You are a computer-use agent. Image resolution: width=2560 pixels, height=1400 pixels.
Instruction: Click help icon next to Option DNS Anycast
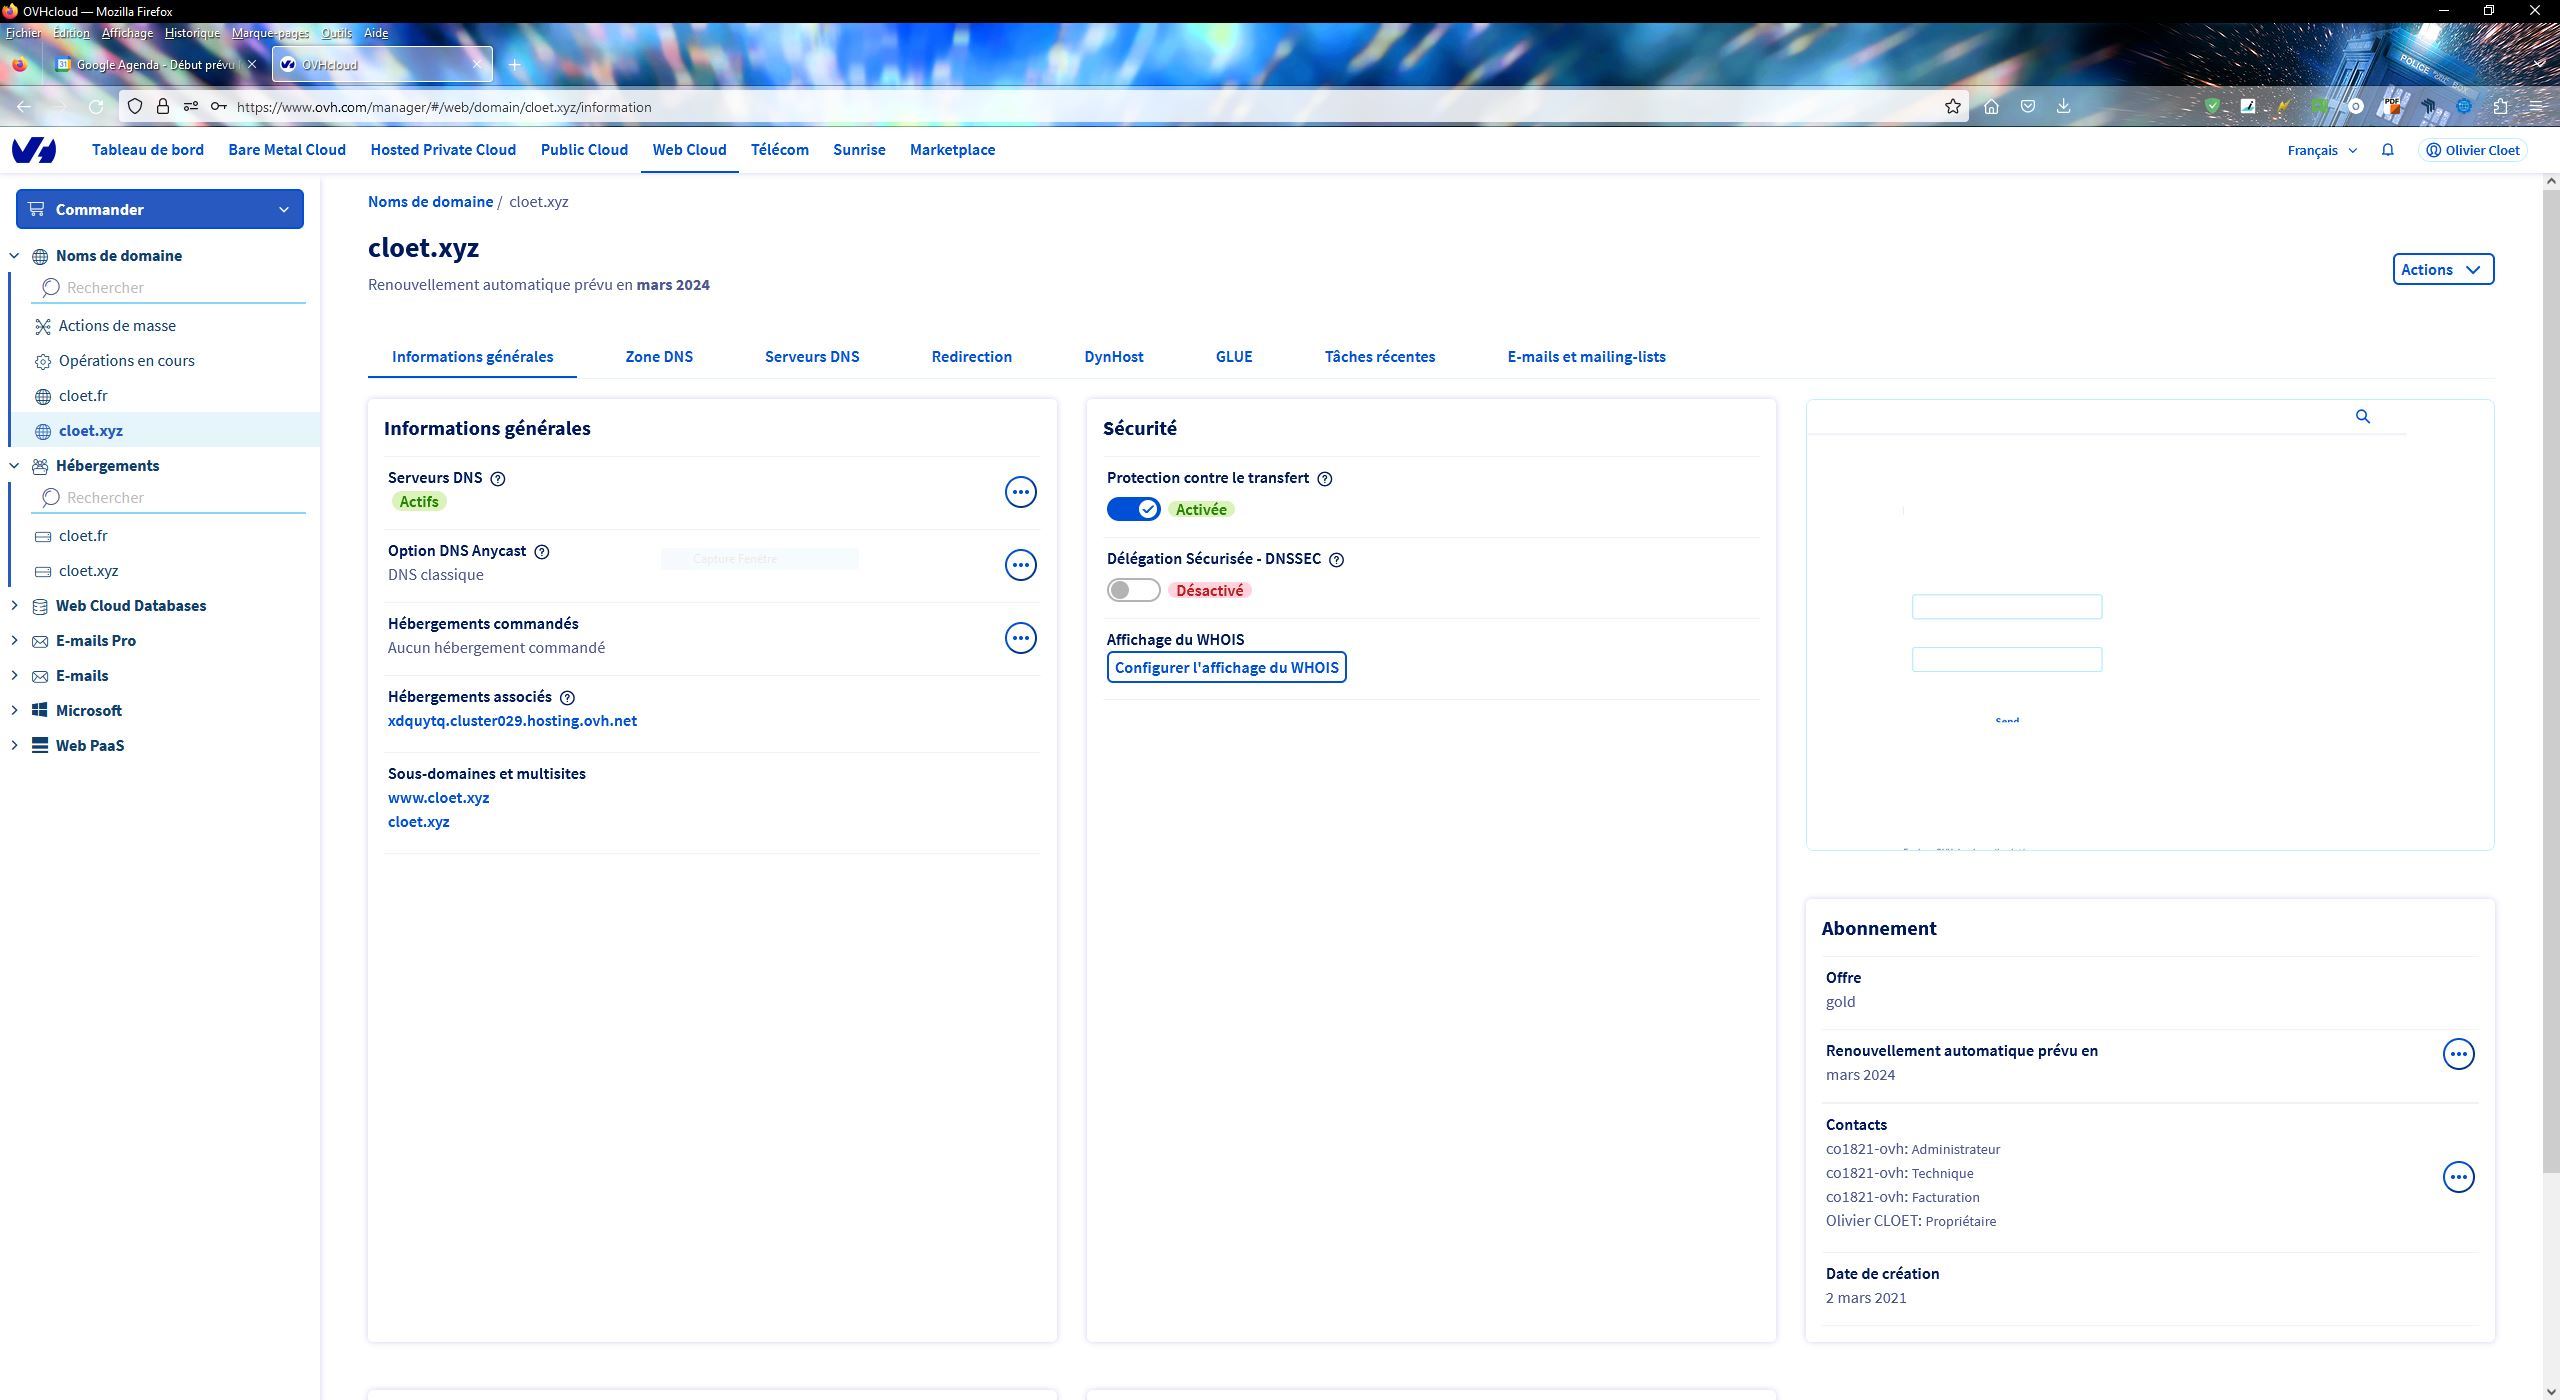click(542, 552)
